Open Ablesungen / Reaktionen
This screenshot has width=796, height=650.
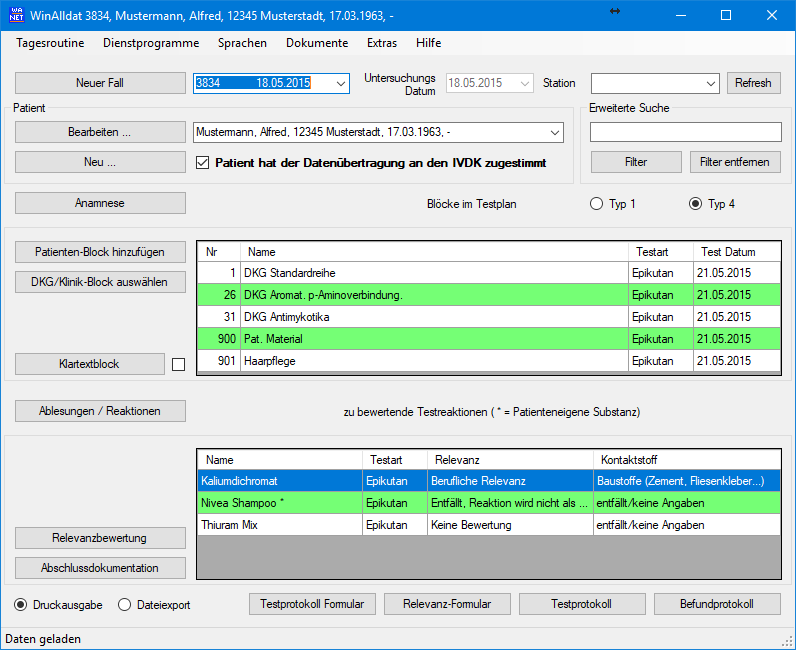[x=100, y=411]
